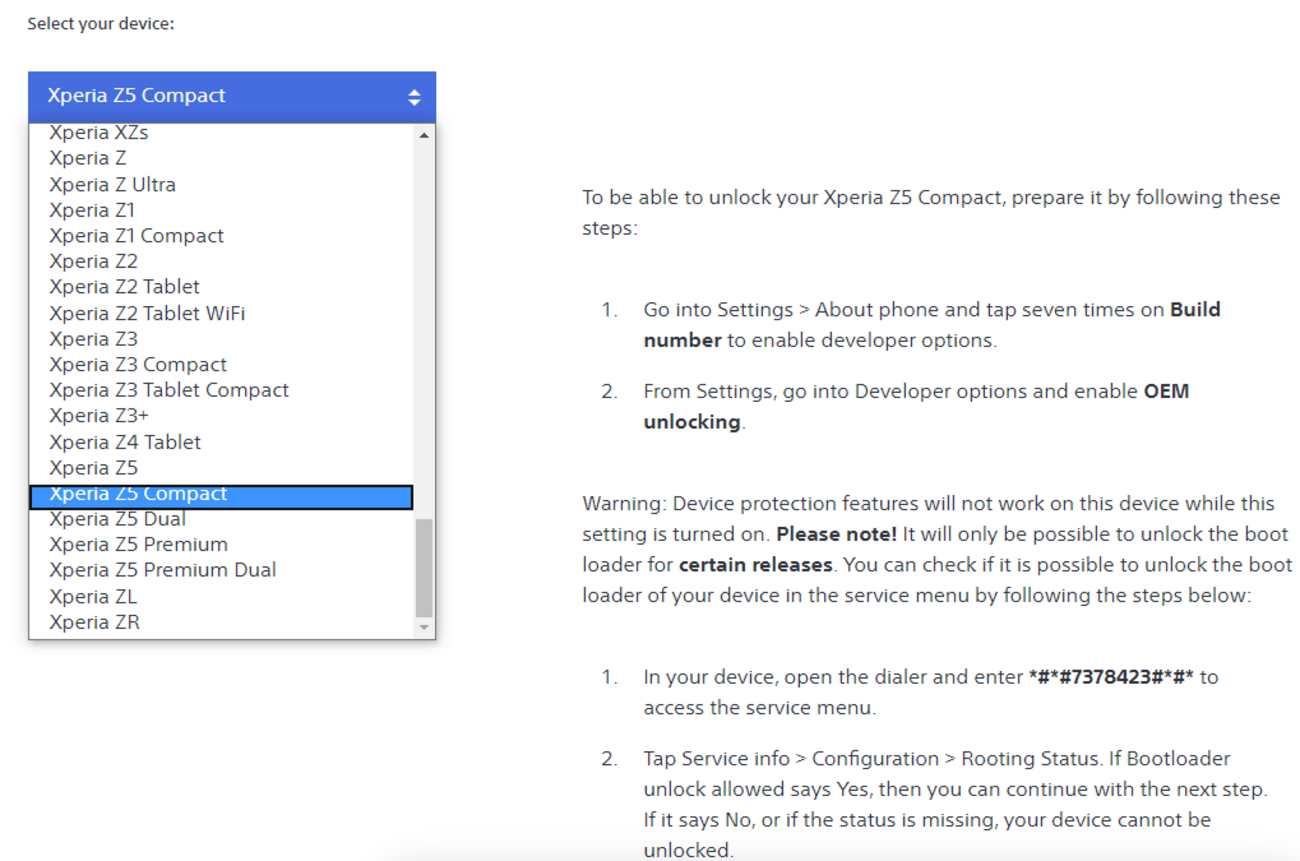Image resolution: width=1300 pixels, height=861 pixels.
Task: Click the bold 'Build number' text
Action: pyautogui.click(x=932, y=325)
